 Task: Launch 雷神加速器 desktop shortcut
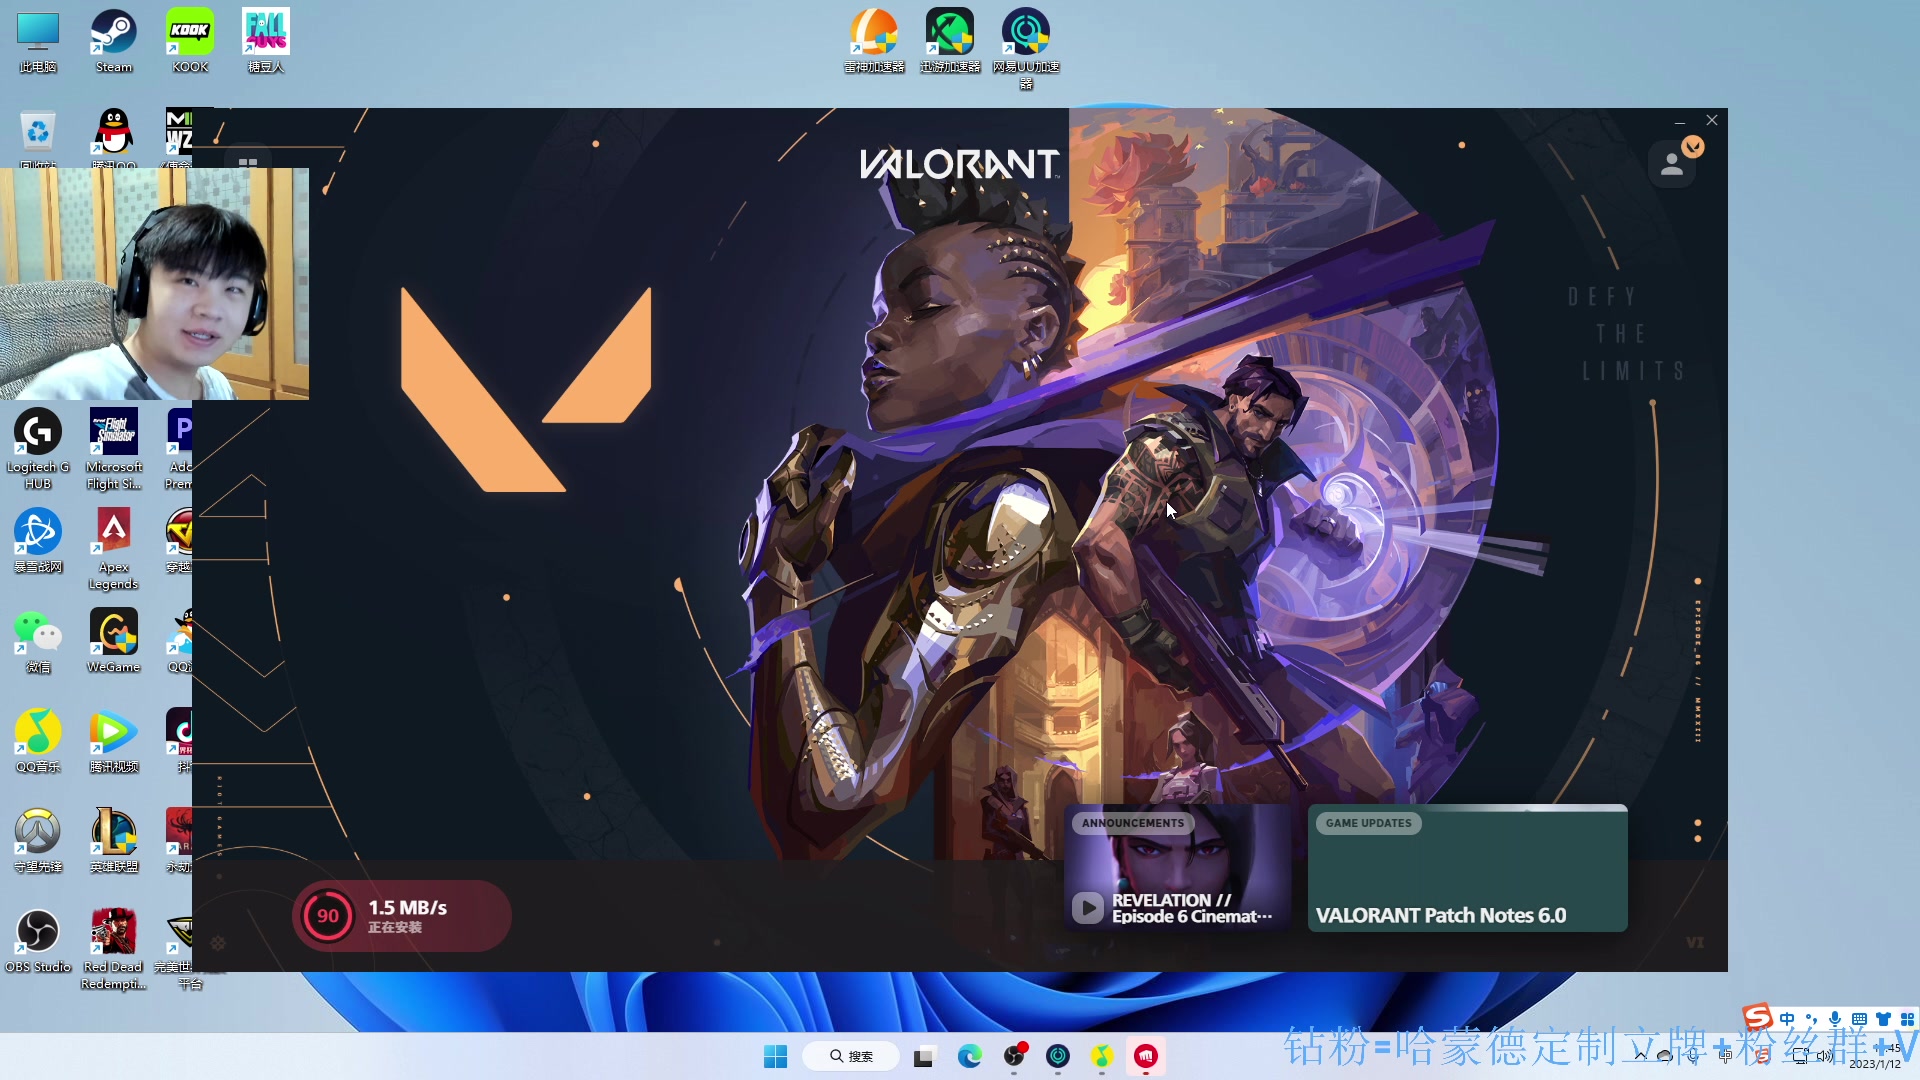(x=874, y=42)
